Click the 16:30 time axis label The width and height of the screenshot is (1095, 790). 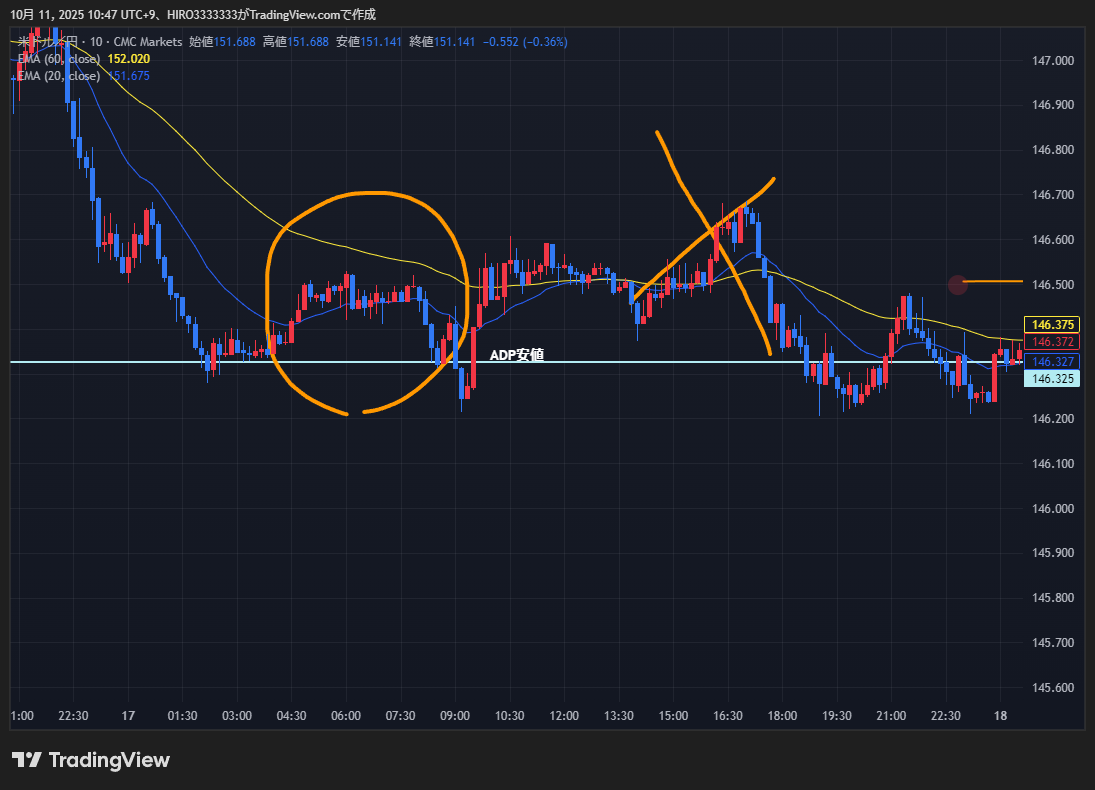point(727,716)
